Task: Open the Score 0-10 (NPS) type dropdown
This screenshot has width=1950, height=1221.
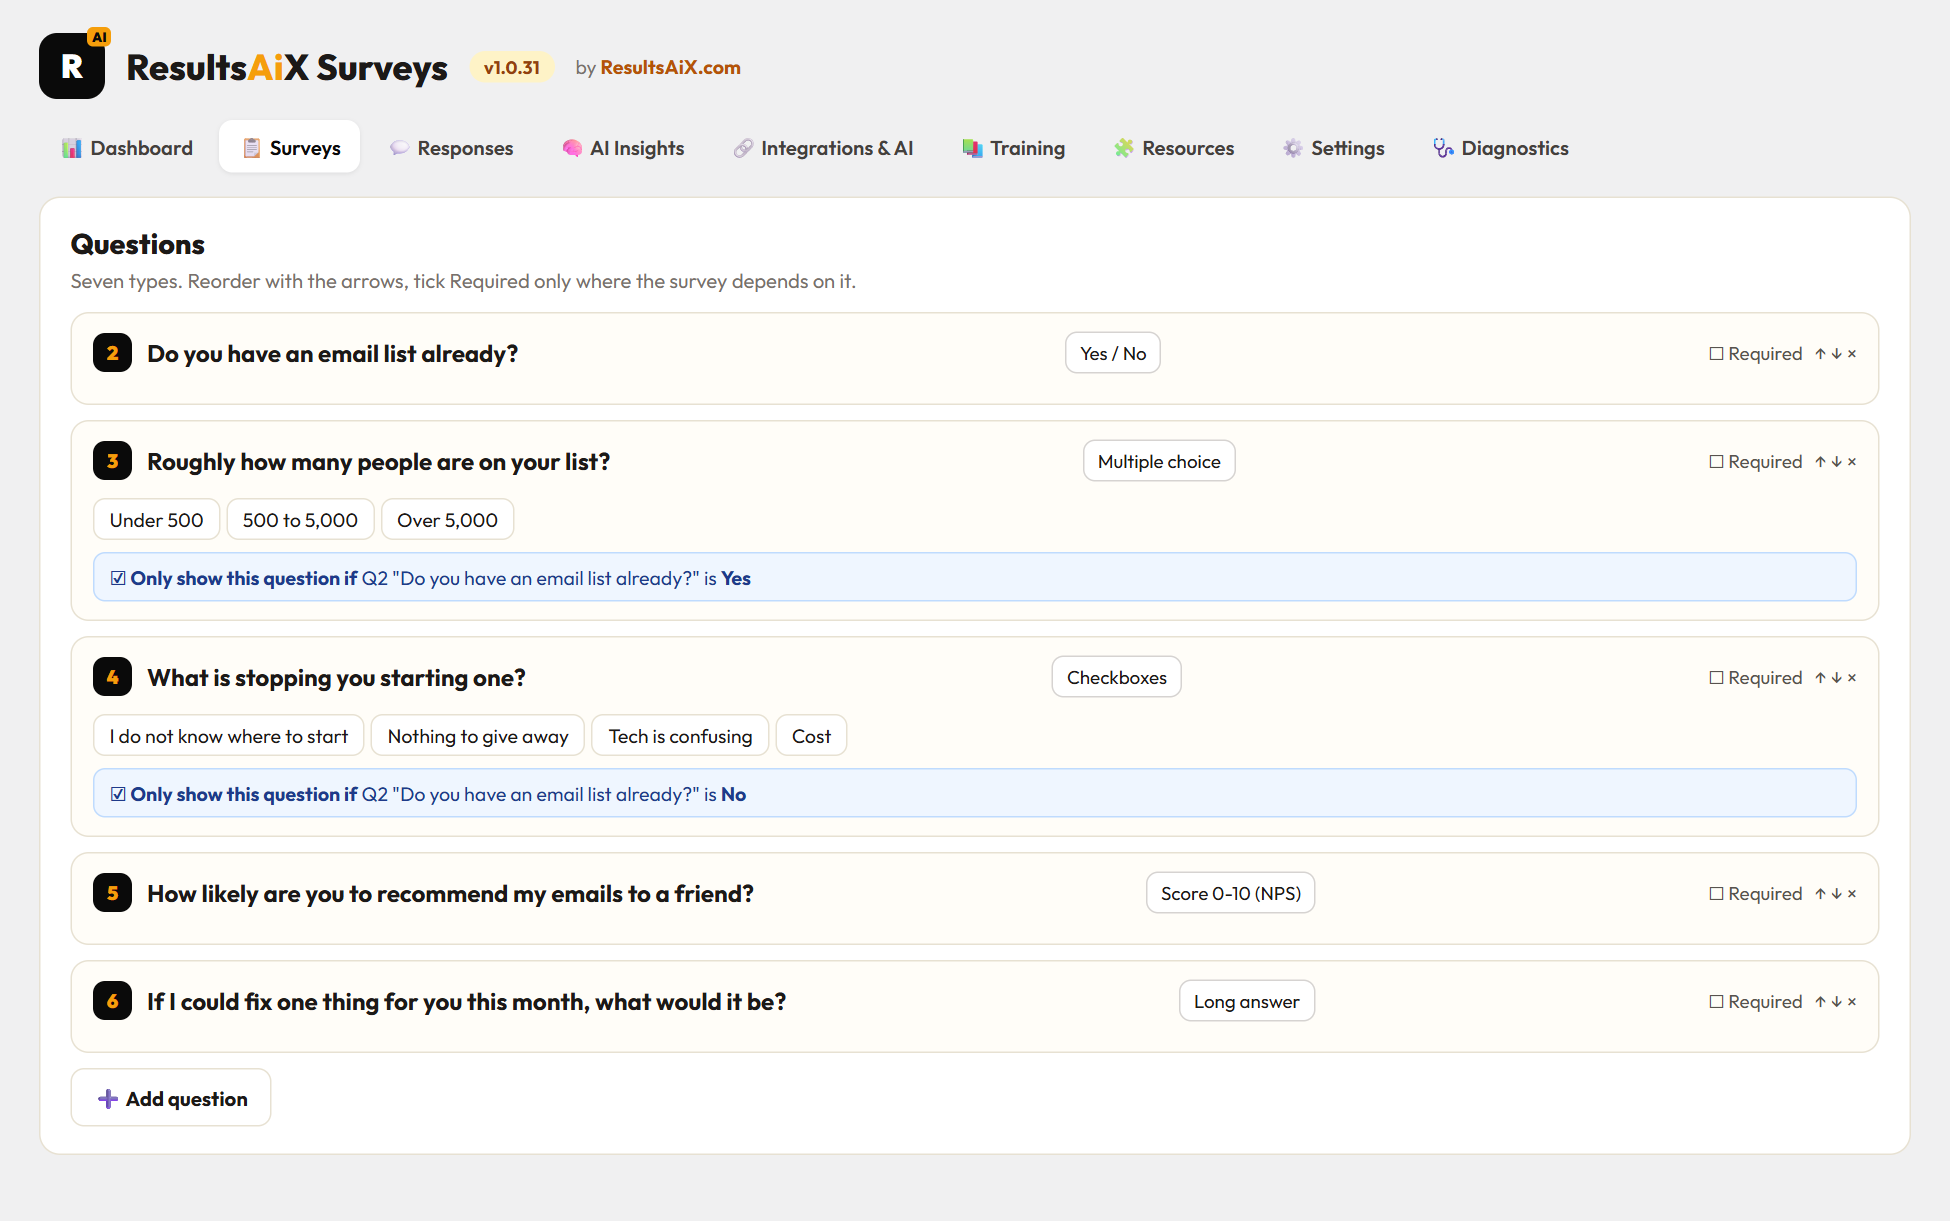Action: (1230, 893)
